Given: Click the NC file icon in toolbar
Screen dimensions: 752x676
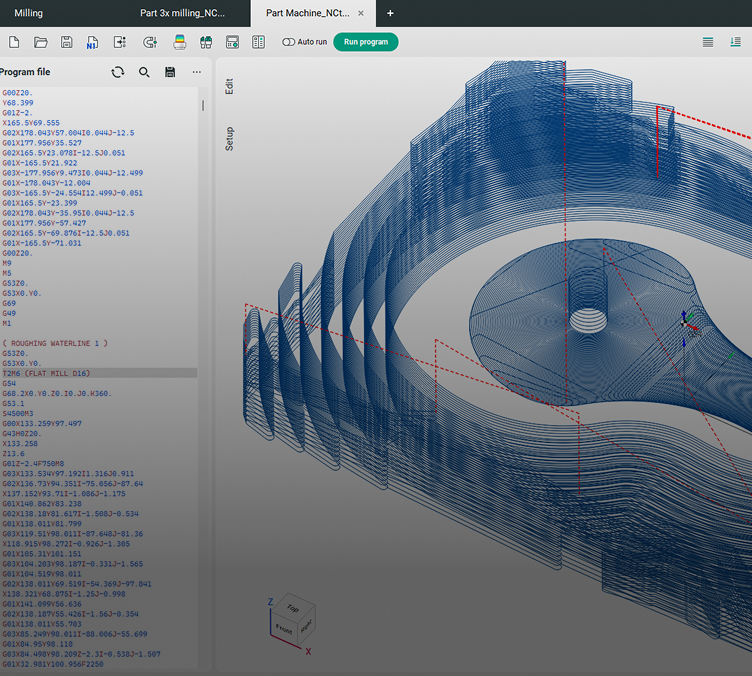Looking at the screenshot, I should click(92, 42).
